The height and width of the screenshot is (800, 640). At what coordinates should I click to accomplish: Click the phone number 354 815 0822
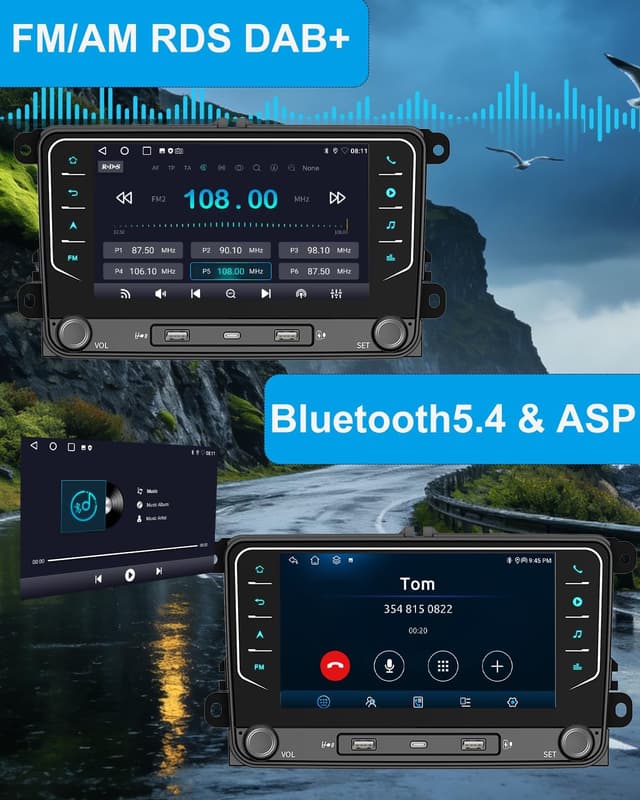[x=418, y=609]
